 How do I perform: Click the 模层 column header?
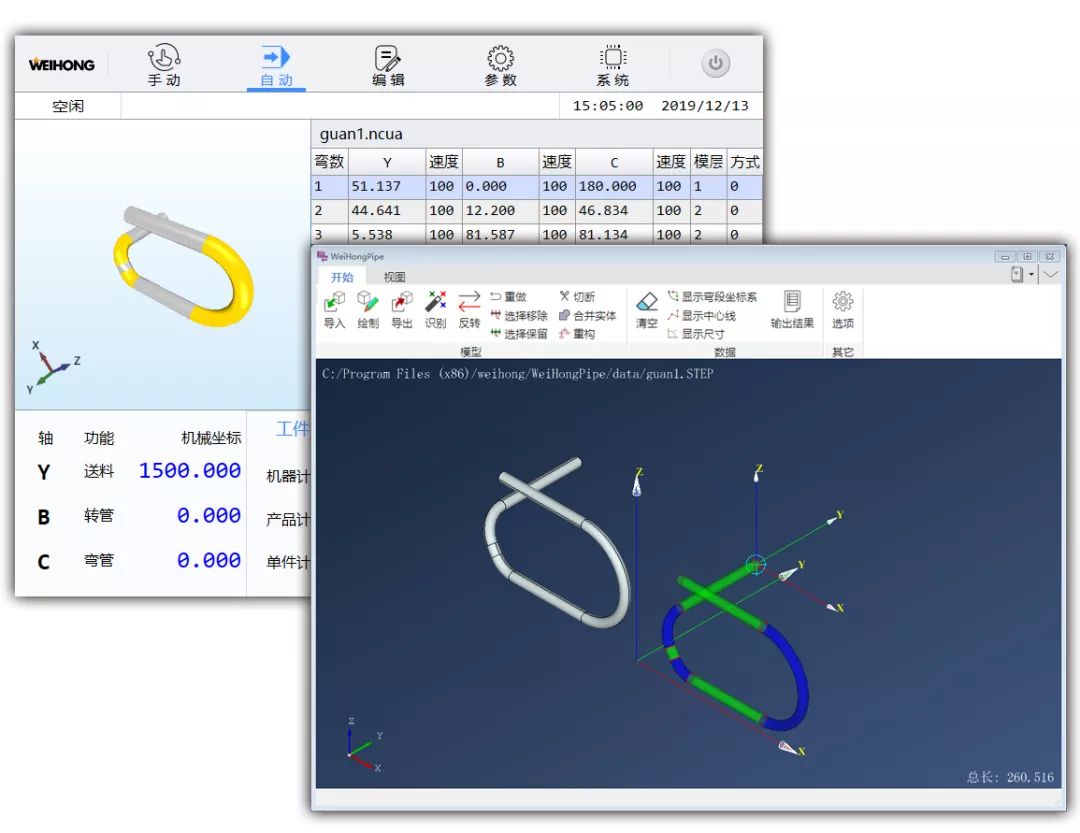point(708,162)
